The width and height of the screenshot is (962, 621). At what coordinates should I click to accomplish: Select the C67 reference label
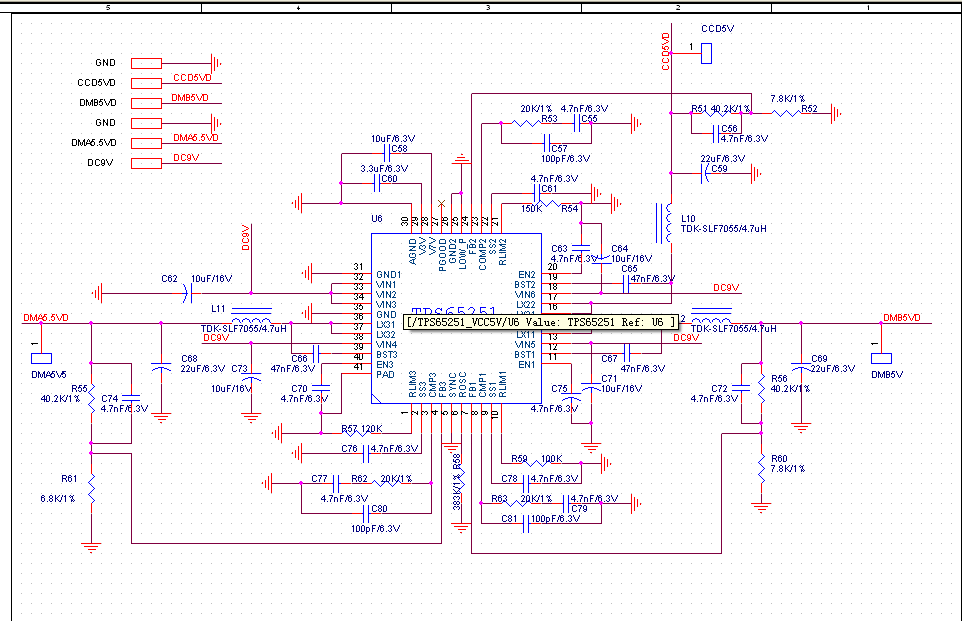click(609, 358)
